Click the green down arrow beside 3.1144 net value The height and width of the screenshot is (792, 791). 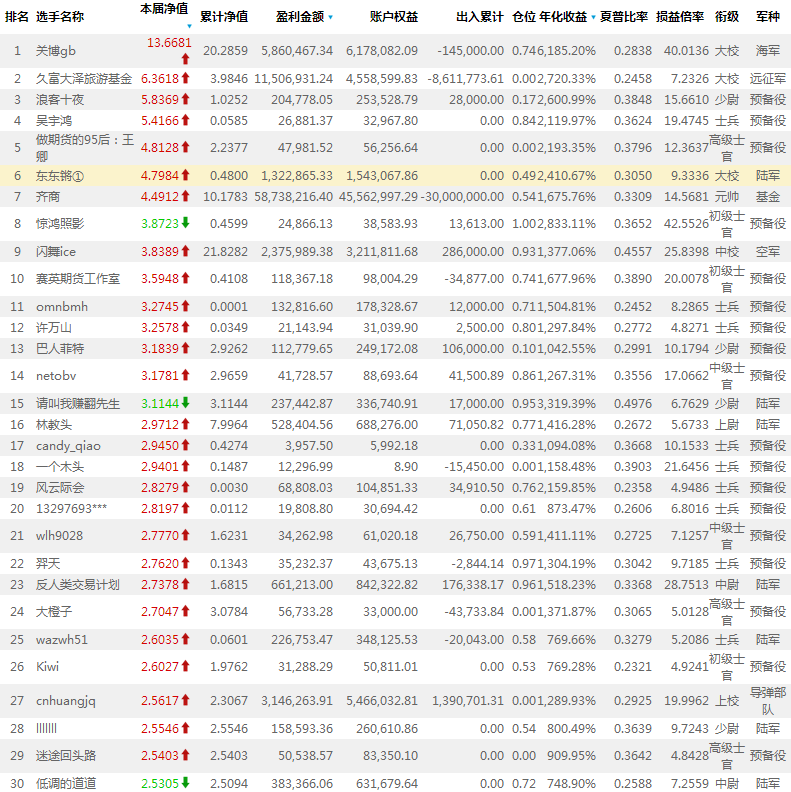point(185,403)
